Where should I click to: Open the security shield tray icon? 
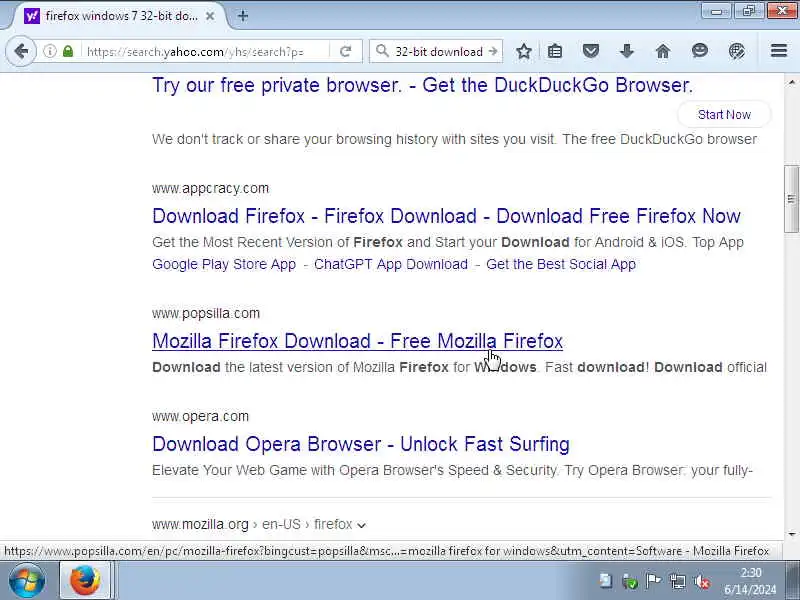click(x=630, y=581)
